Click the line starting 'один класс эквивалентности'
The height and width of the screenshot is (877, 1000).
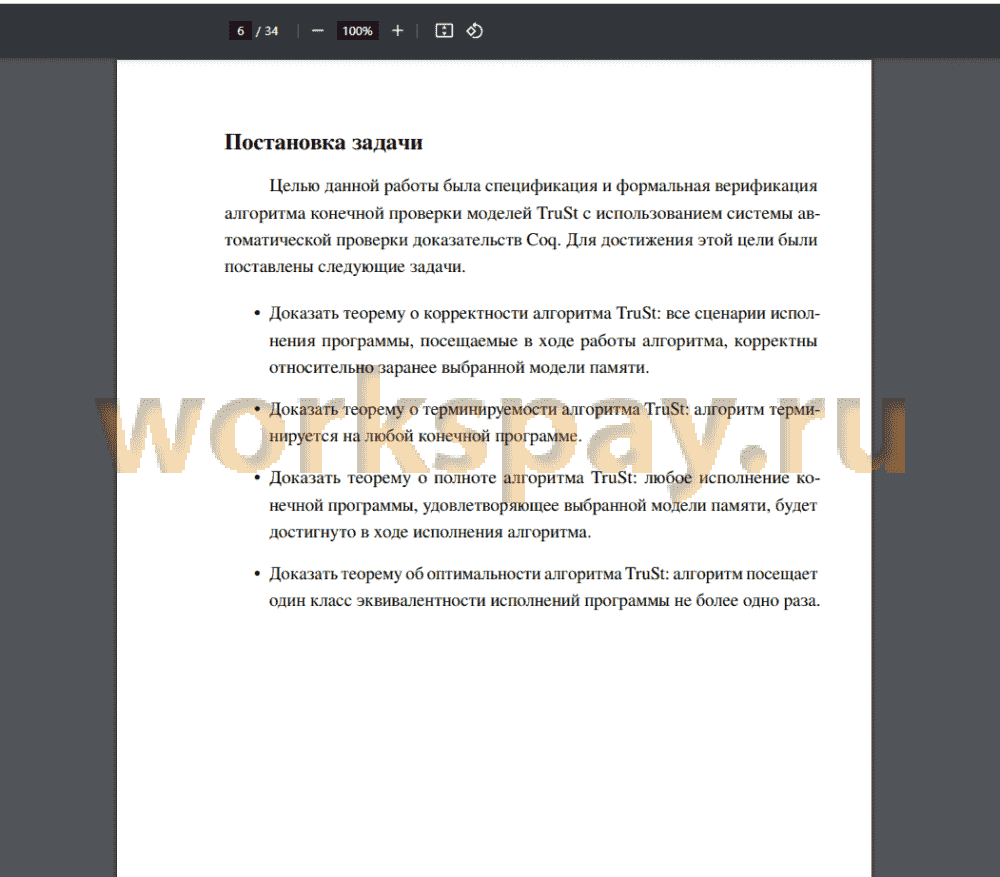pos(544,601)
